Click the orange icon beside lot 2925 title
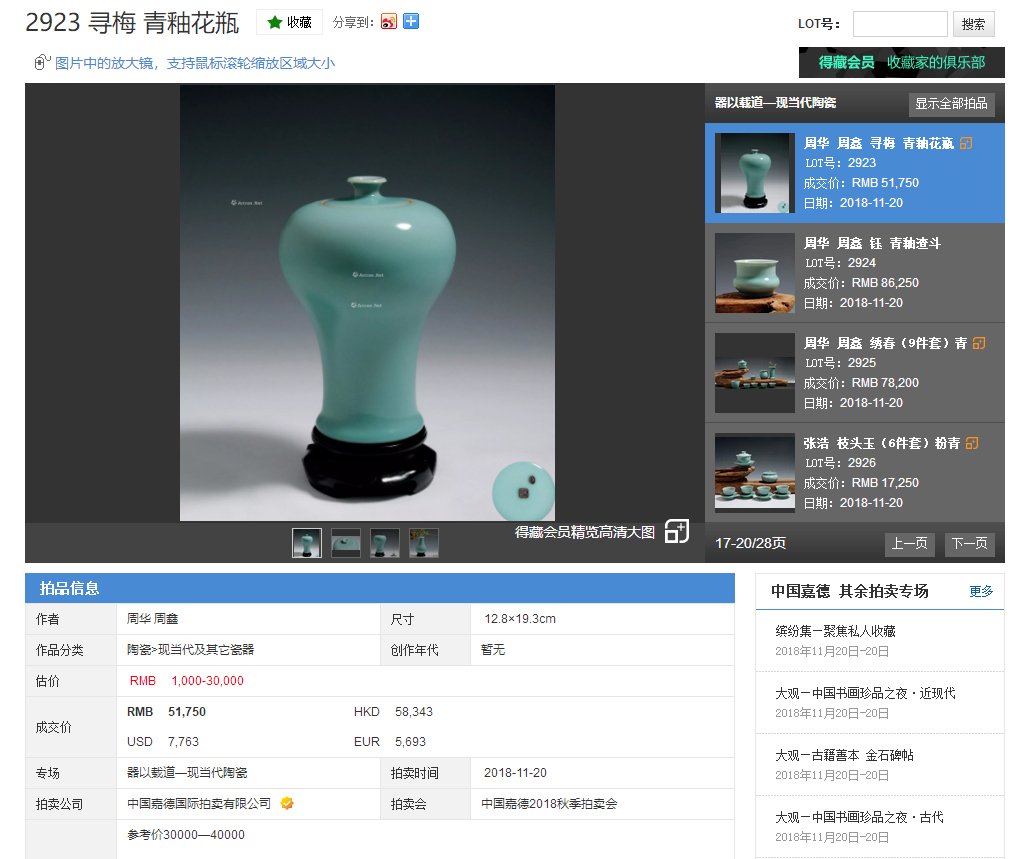Image resolution: width=1016 pixels, height=859 pixels. point(979,343)
